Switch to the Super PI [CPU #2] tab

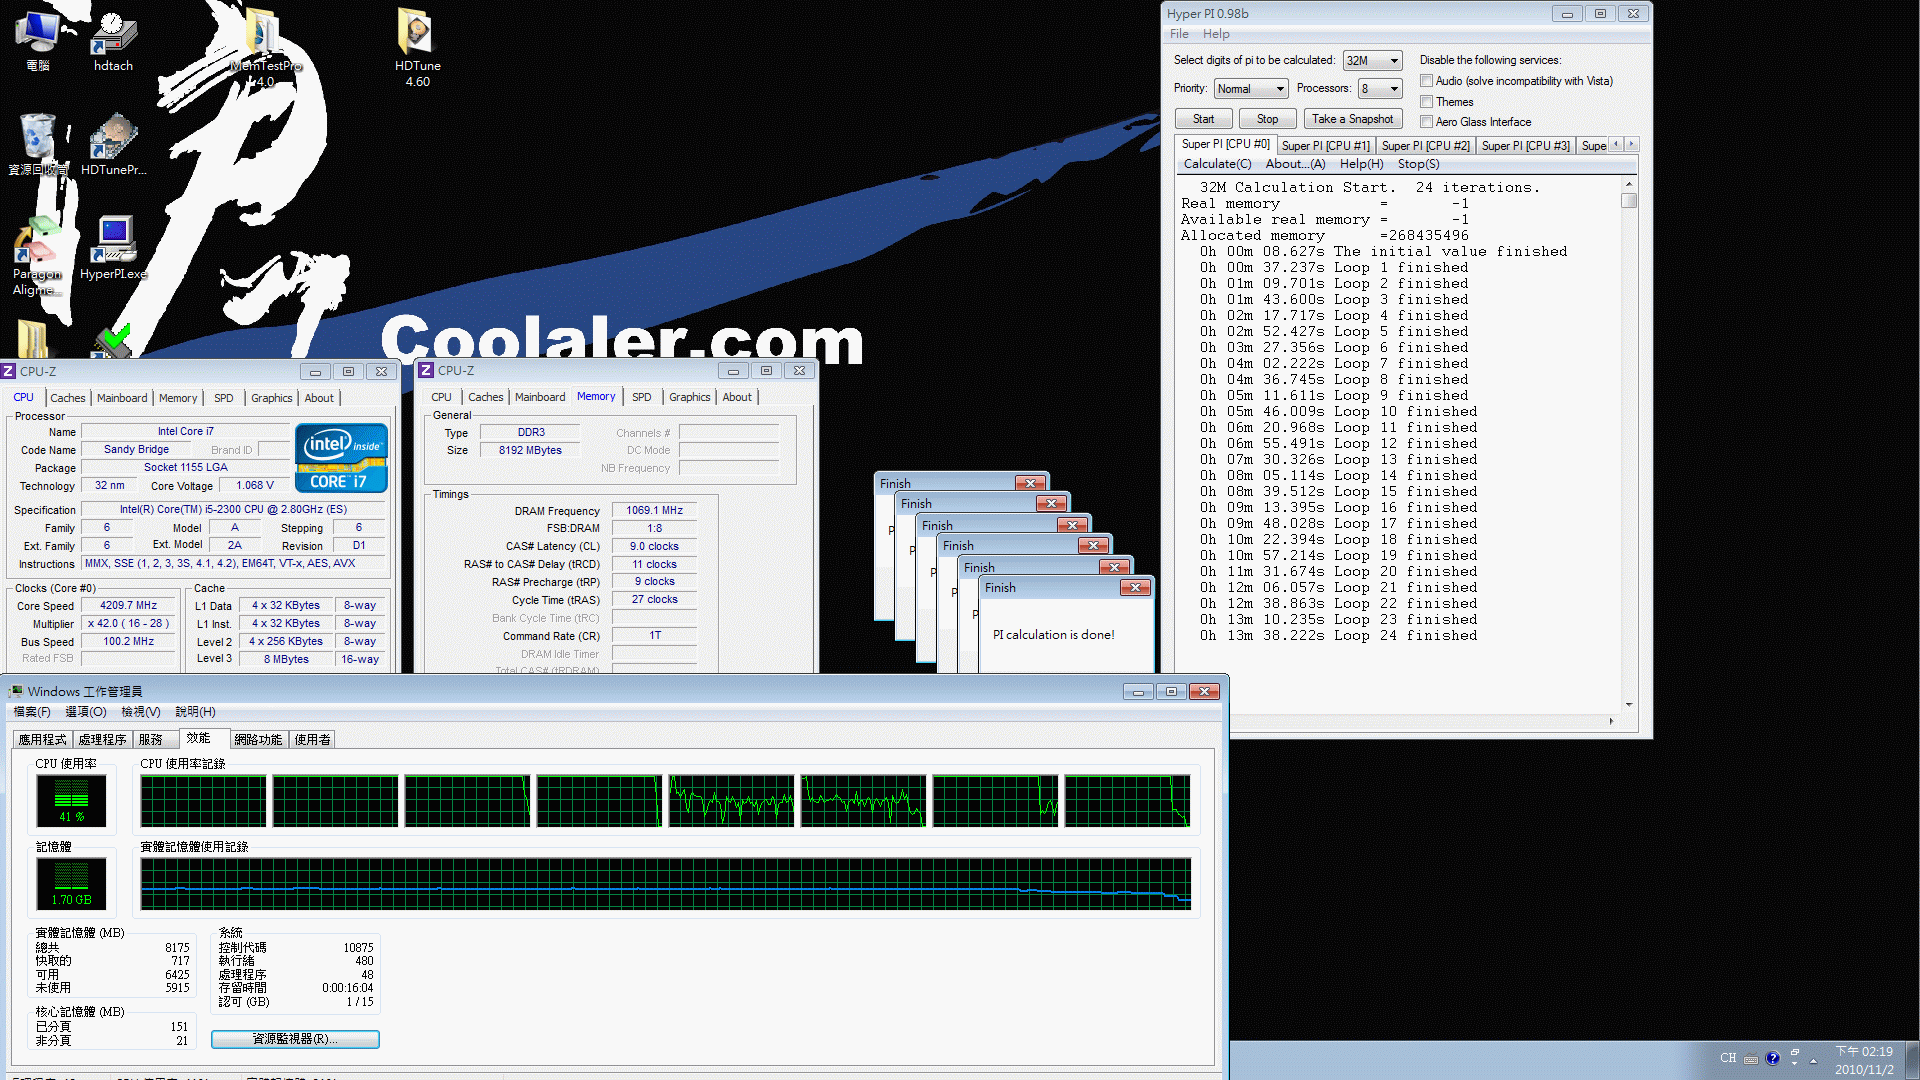click(x=1426, y=146)
